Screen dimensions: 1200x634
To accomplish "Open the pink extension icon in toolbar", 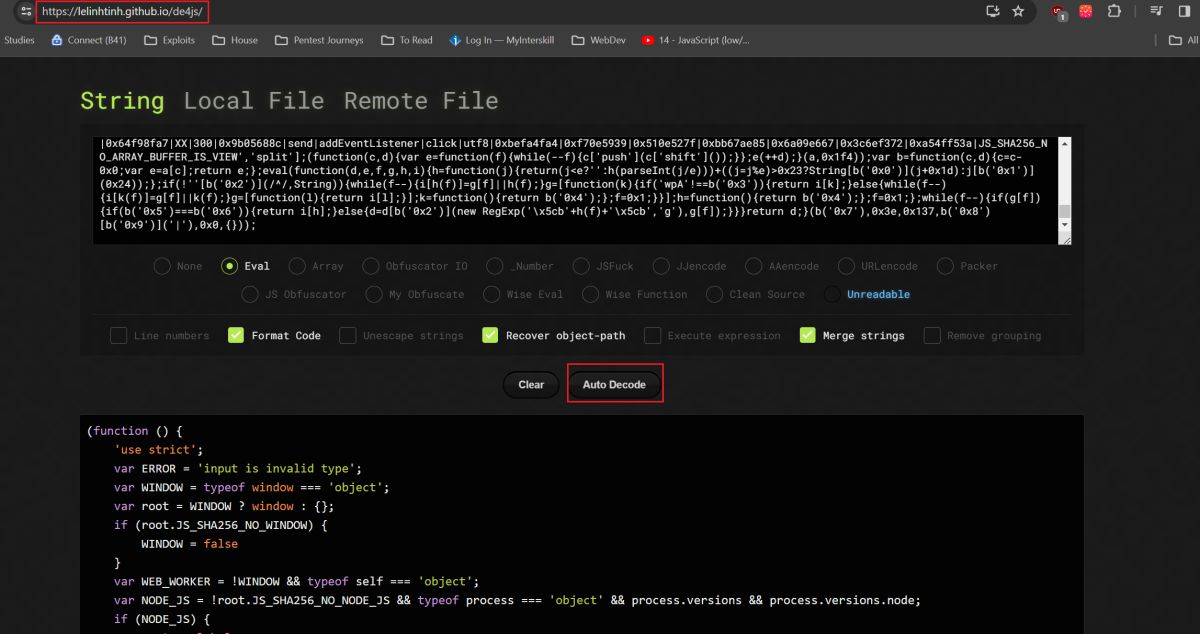I will coord(1087,12).
